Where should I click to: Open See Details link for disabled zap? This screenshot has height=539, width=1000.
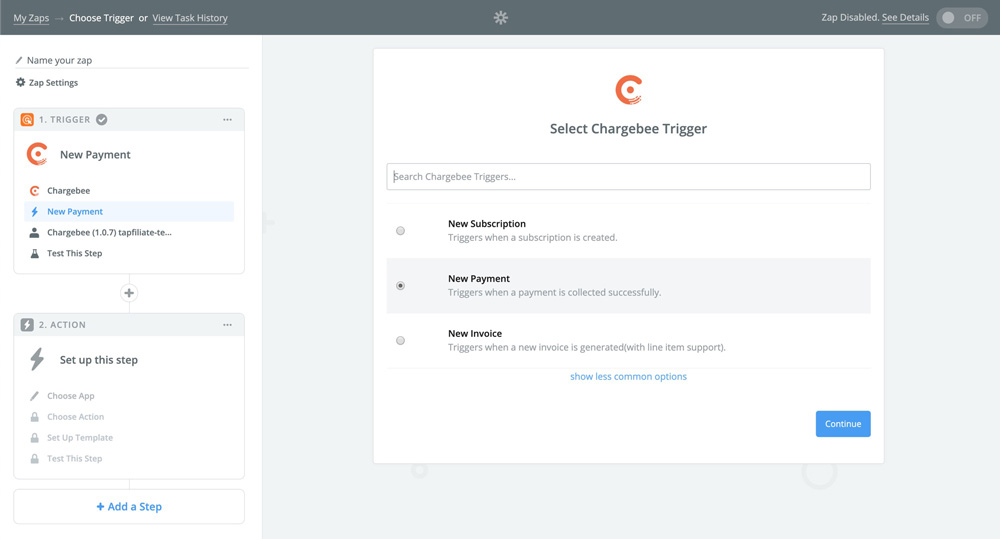tap(905, 17)
